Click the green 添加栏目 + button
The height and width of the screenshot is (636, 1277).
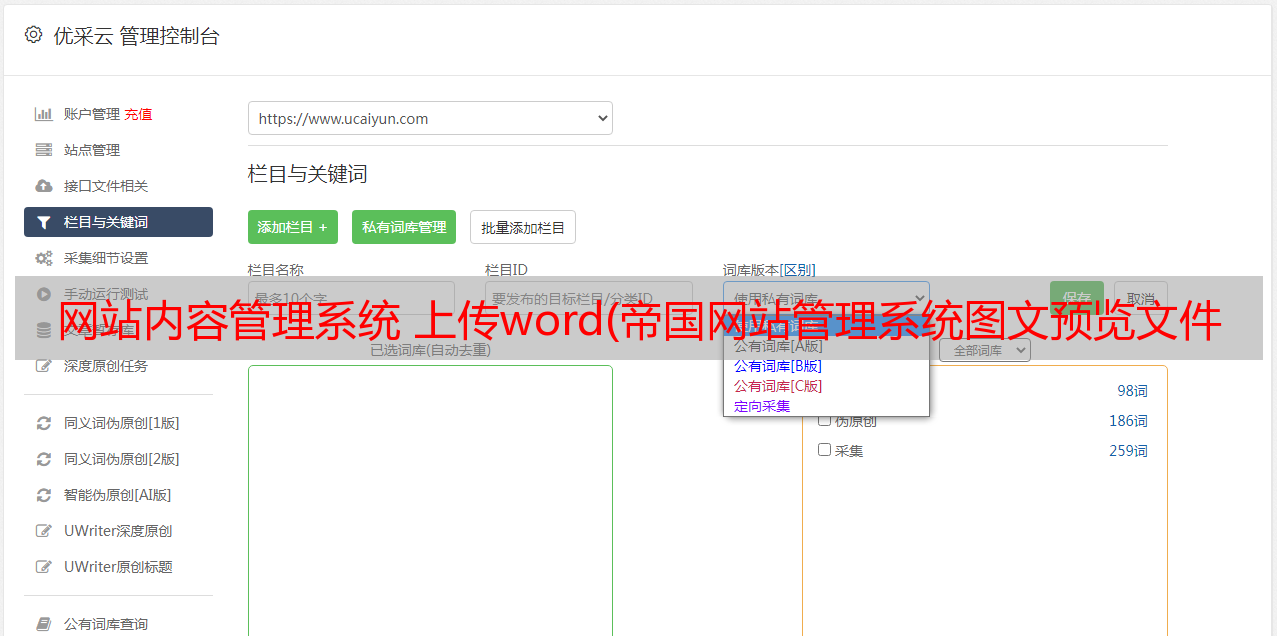[x=293, y=227]
